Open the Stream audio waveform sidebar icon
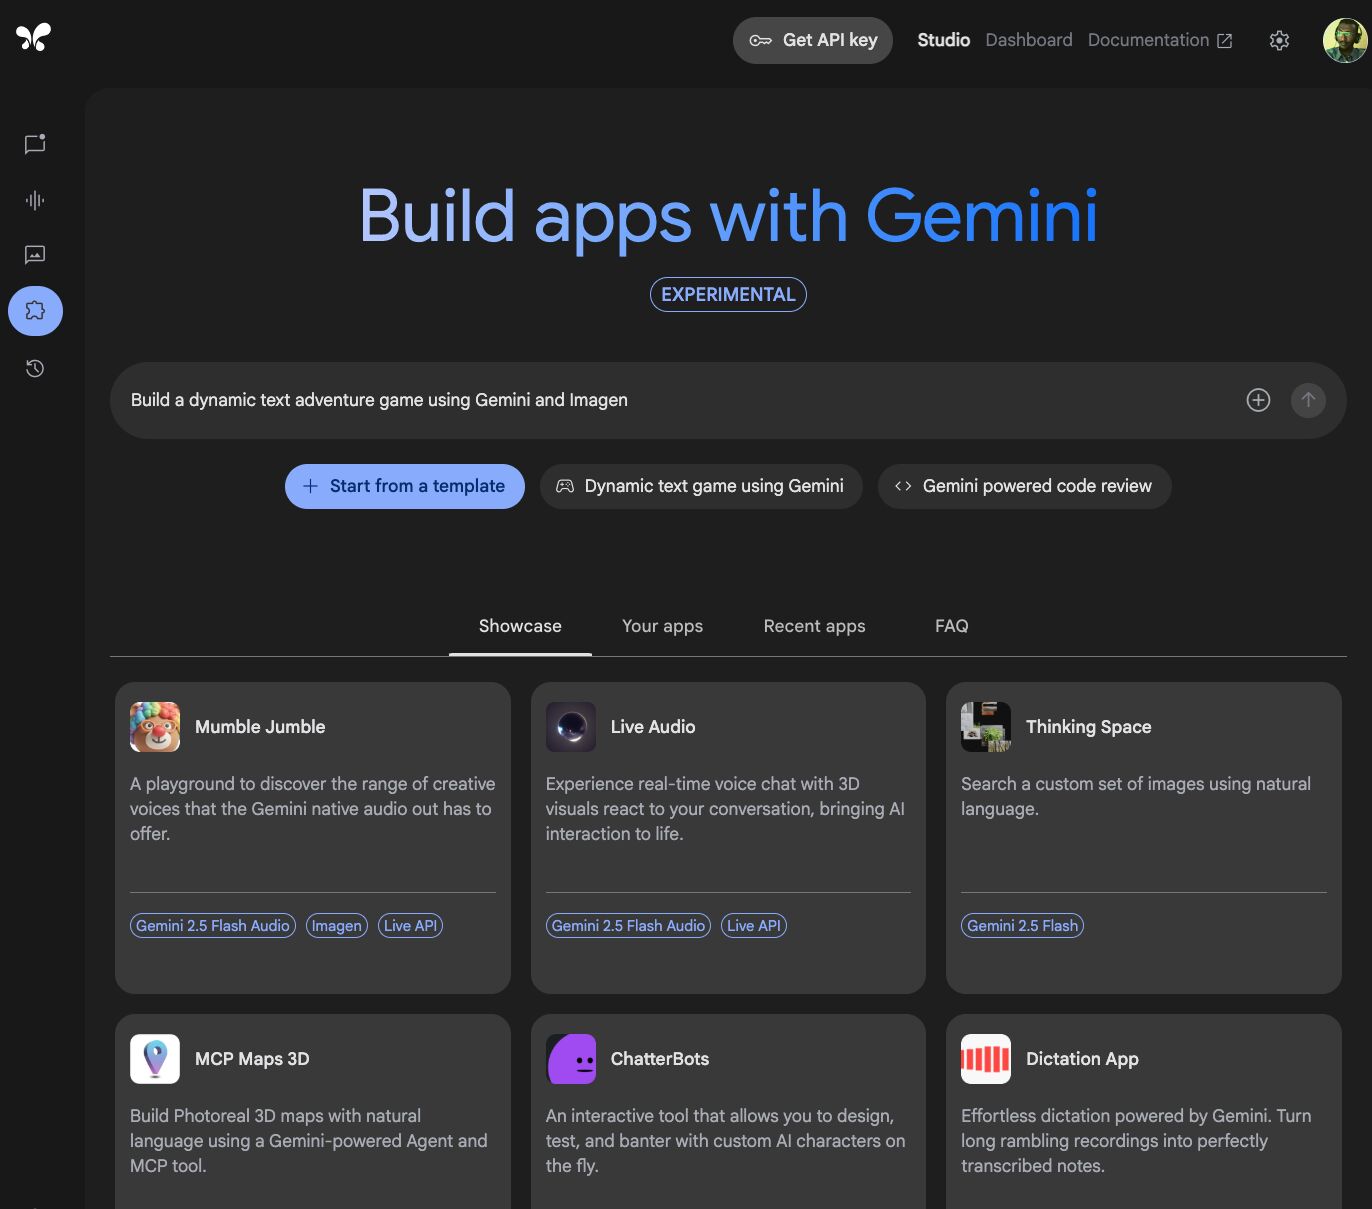Screen dimensions: 1372x1209 click(x=35, y=200)
